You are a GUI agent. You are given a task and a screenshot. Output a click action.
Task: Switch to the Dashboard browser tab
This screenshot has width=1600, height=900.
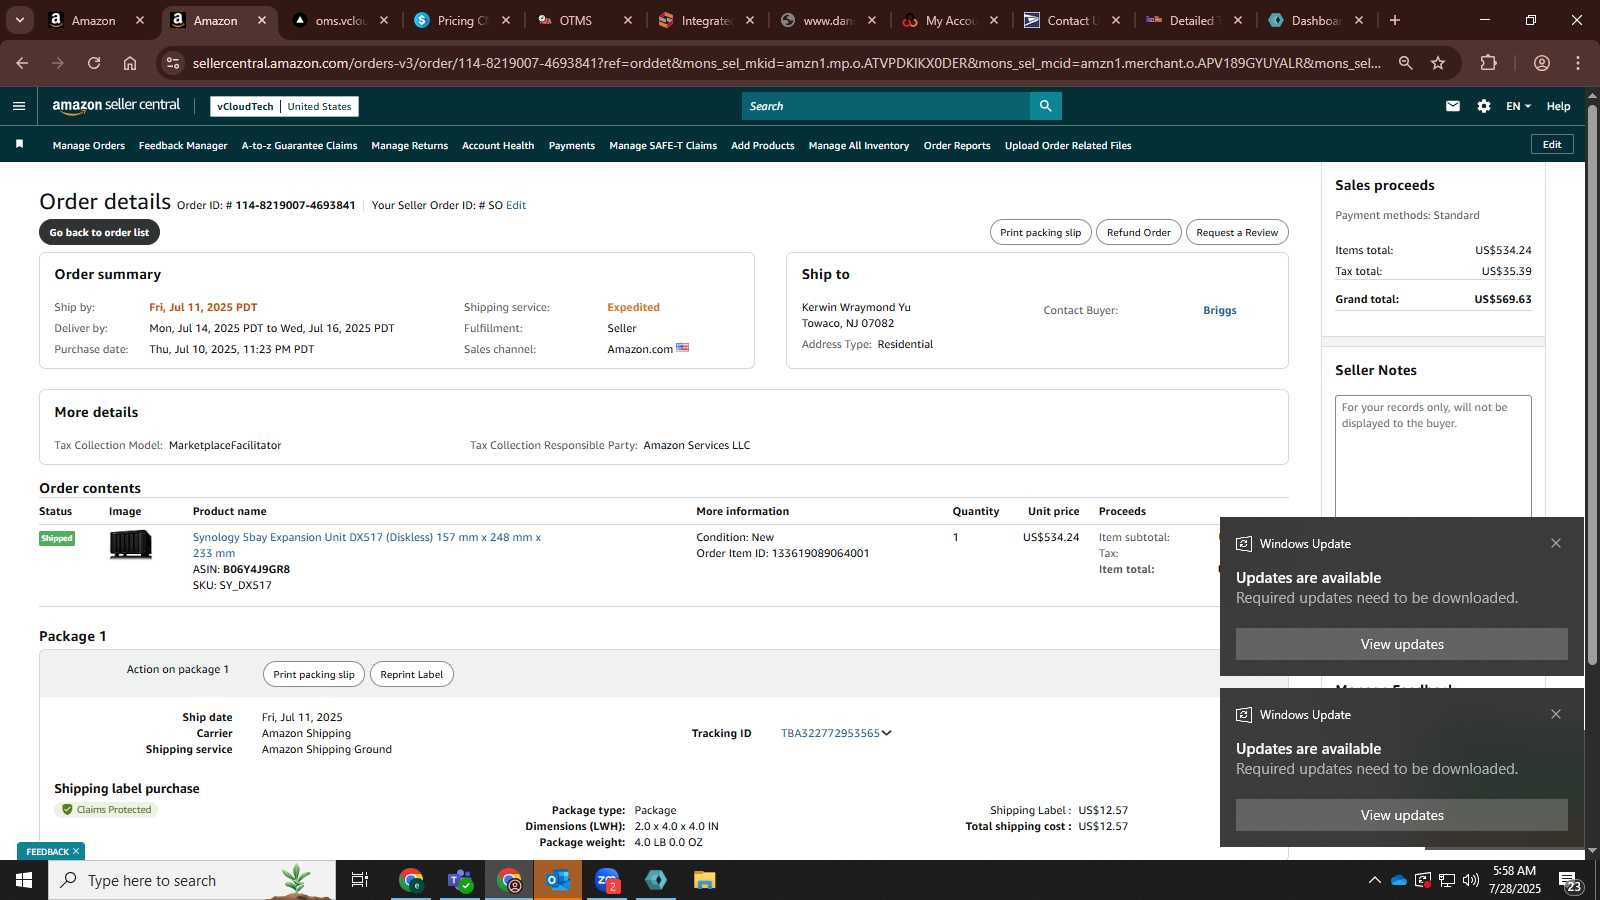1317,20
